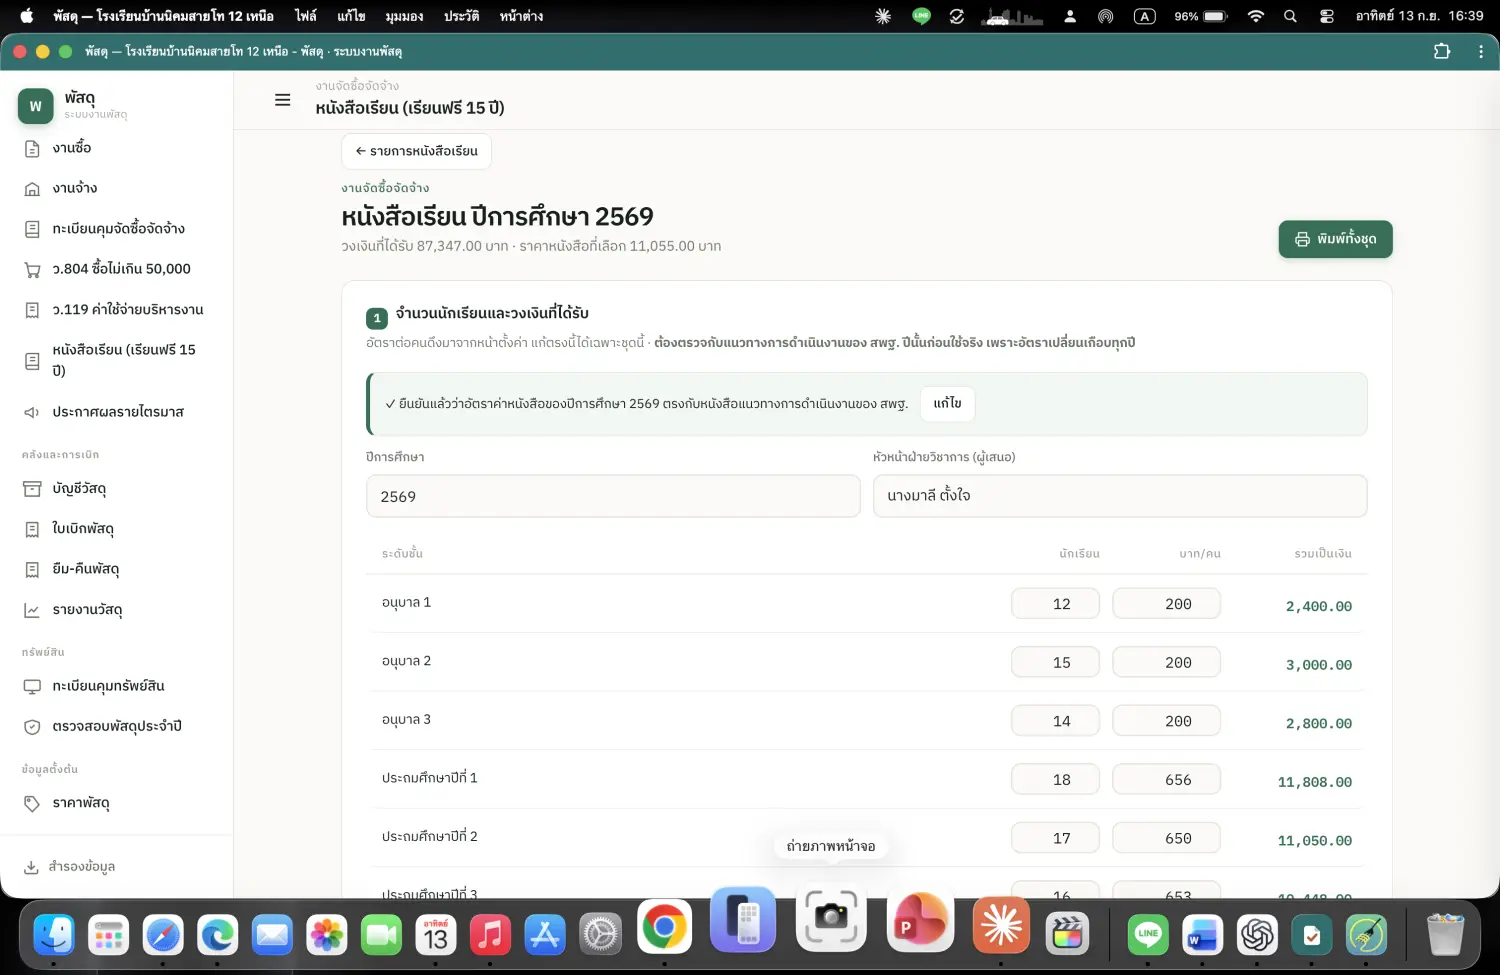Go back via รายการหนังสือเรียน button

417,151
